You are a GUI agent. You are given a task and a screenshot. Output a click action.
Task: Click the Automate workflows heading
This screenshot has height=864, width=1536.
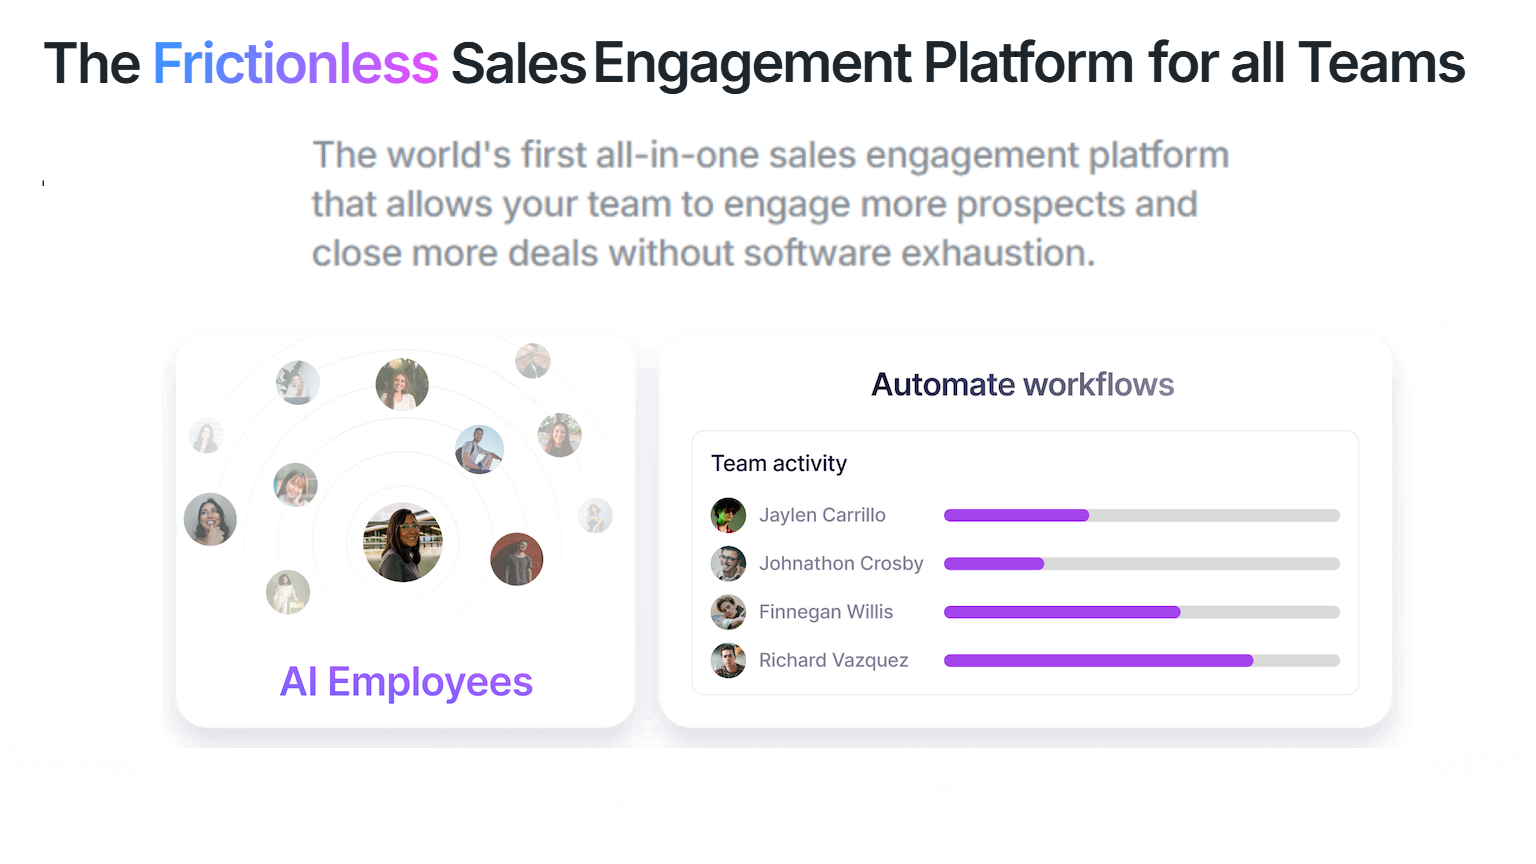tap(1022, 384)
